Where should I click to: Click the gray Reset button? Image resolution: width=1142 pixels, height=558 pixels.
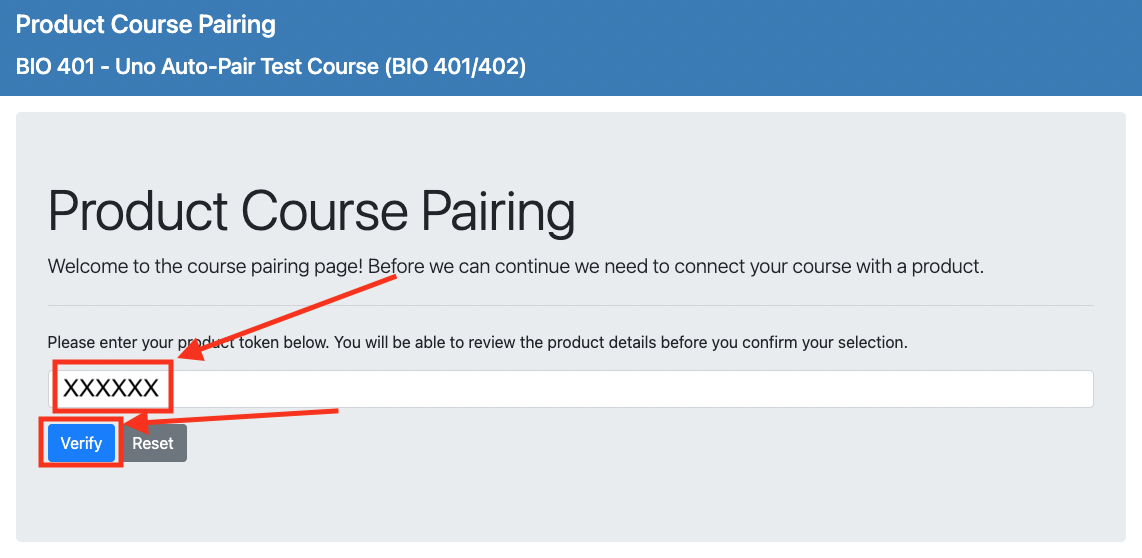pyautogui.click(x=153, y=443)
